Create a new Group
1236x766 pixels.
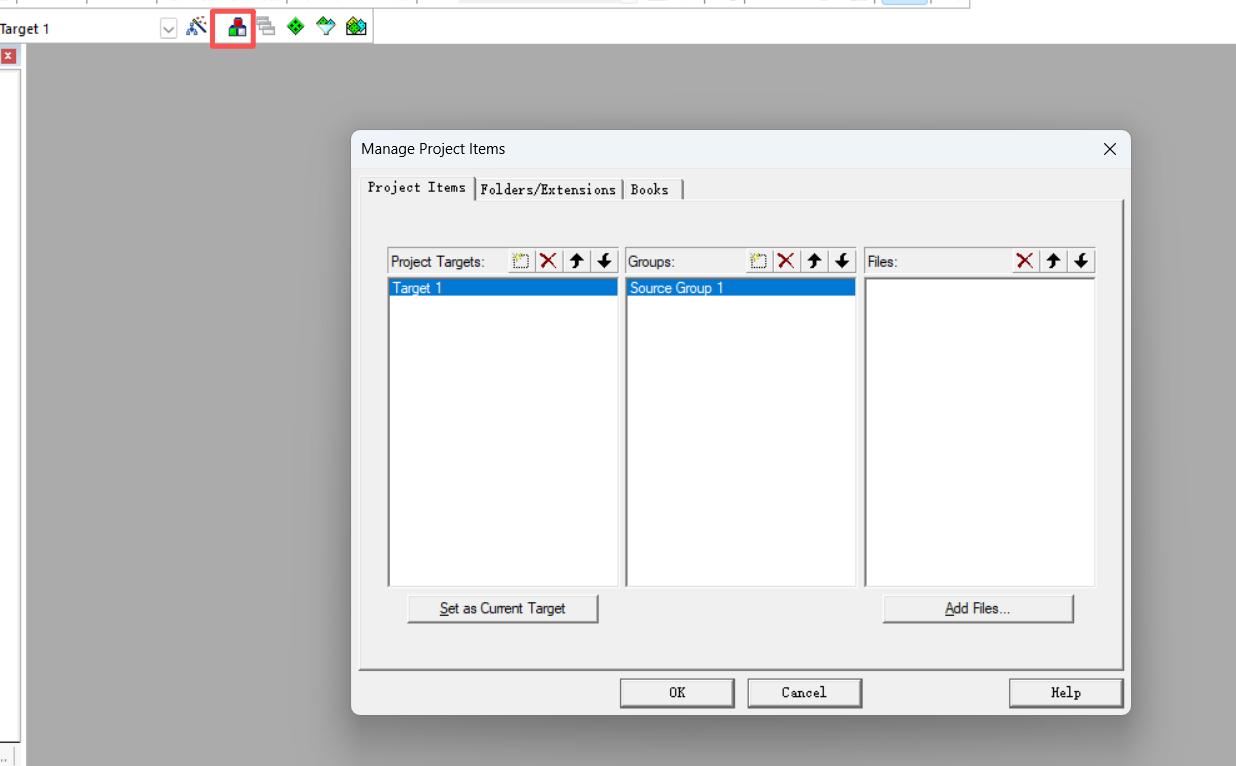(x=758, y=261)
